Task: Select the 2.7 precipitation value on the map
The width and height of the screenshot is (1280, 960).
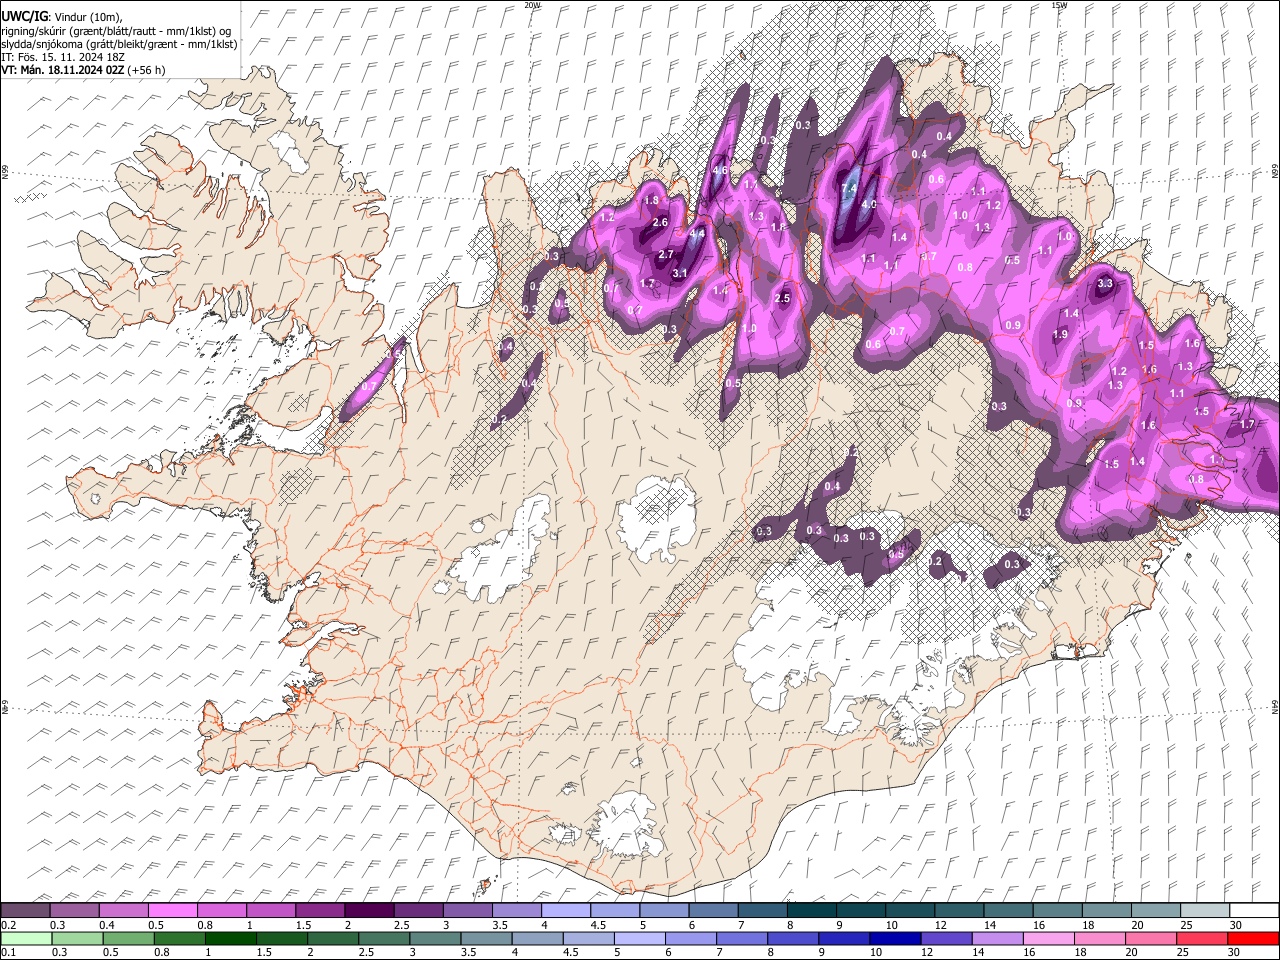Action: pyautogui.click(x=666, y=255)
